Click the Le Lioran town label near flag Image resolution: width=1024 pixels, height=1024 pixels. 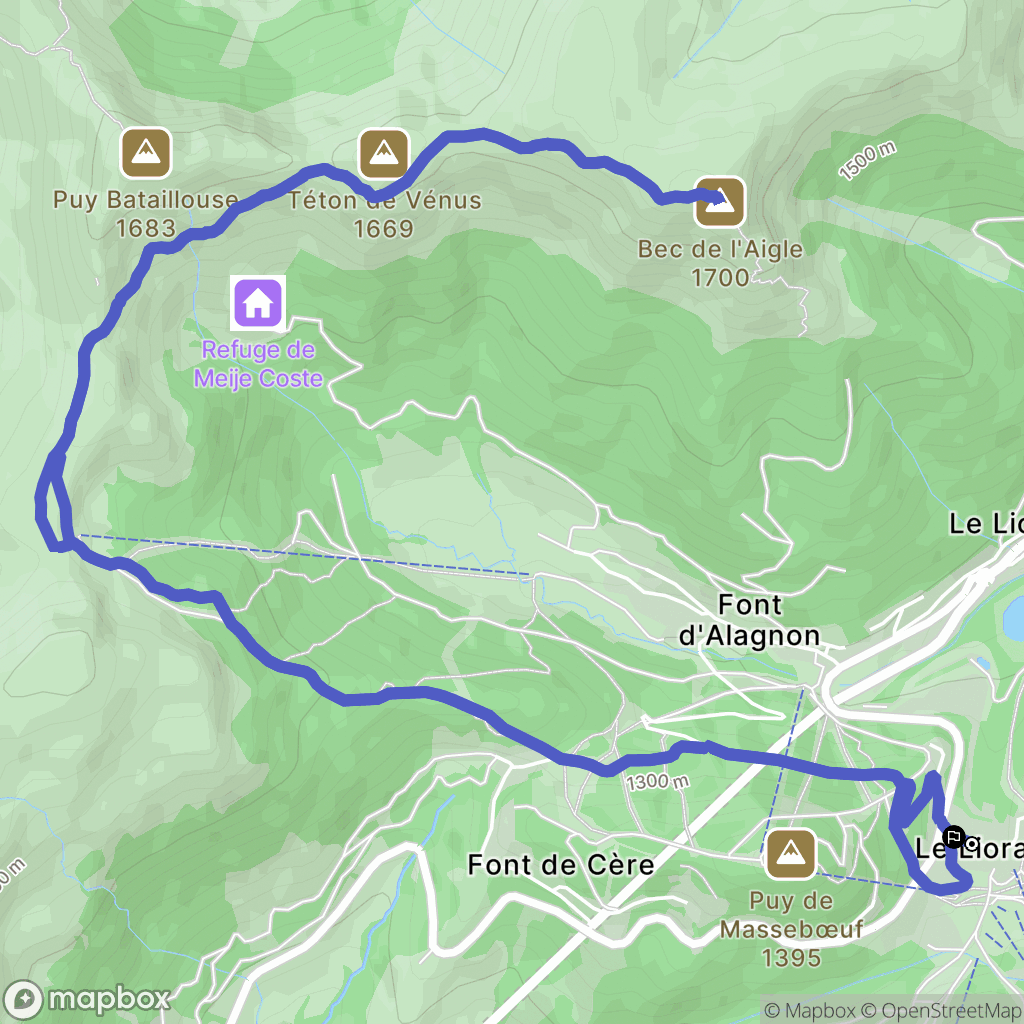pyautogui.click(x=969, y=848)
